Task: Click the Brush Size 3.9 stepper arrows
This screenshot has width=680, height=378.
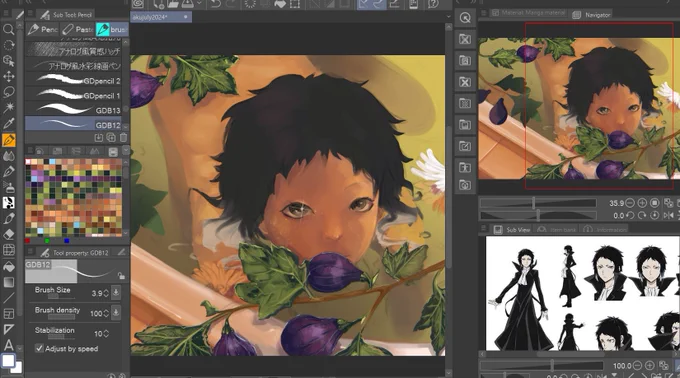Action: click(x=106, y=293)
